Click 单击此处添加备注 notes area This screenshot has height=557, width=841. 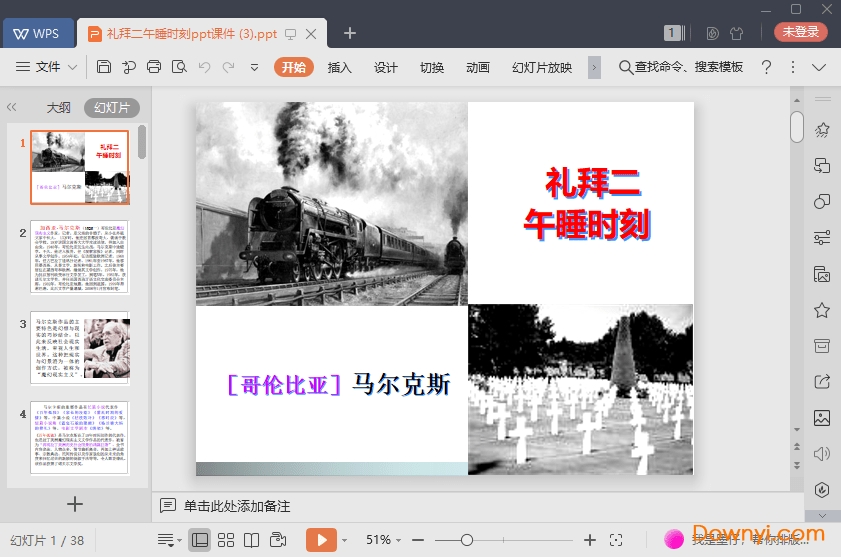(237, 506)
